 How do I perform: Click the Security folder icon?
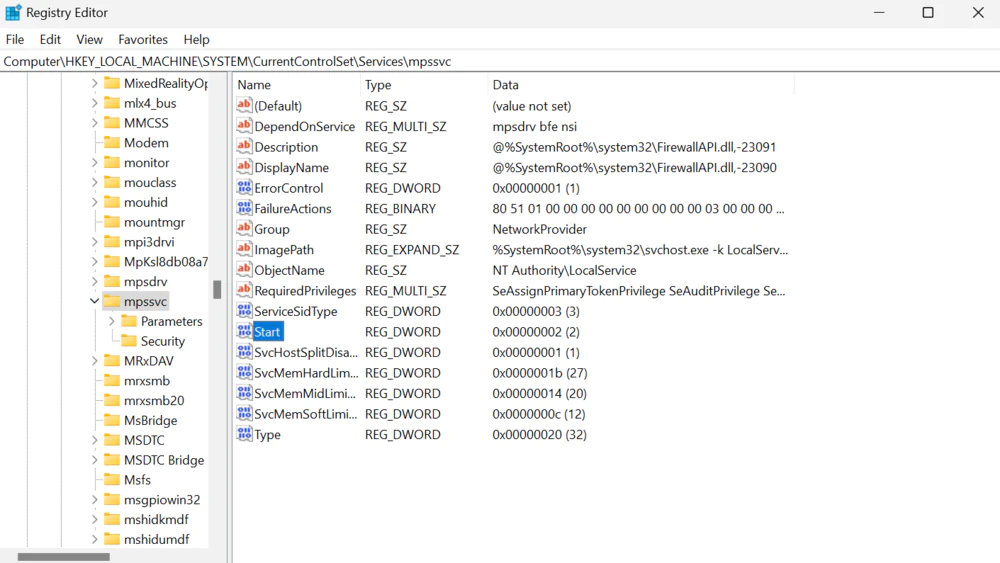[x=129, y=340]
